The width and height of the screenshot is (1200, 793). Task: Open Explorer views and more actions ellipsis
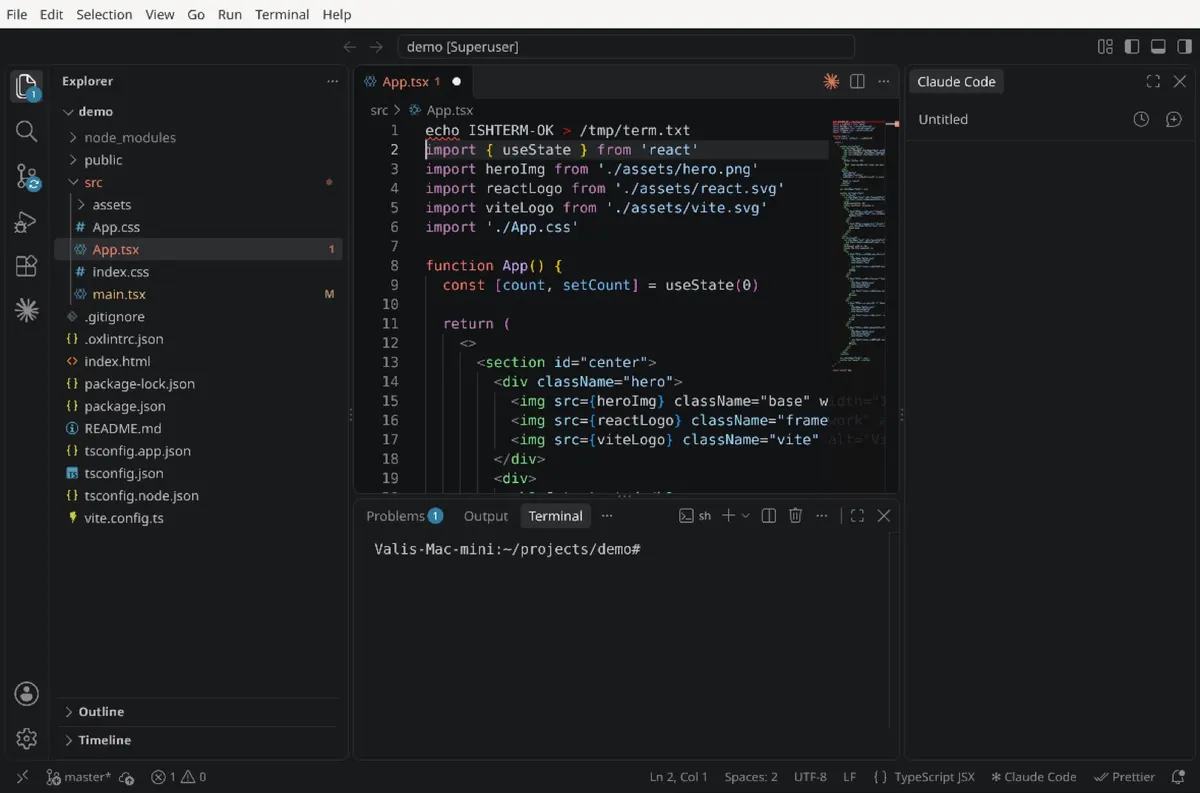pyautogui.click(x=333, y=82)
